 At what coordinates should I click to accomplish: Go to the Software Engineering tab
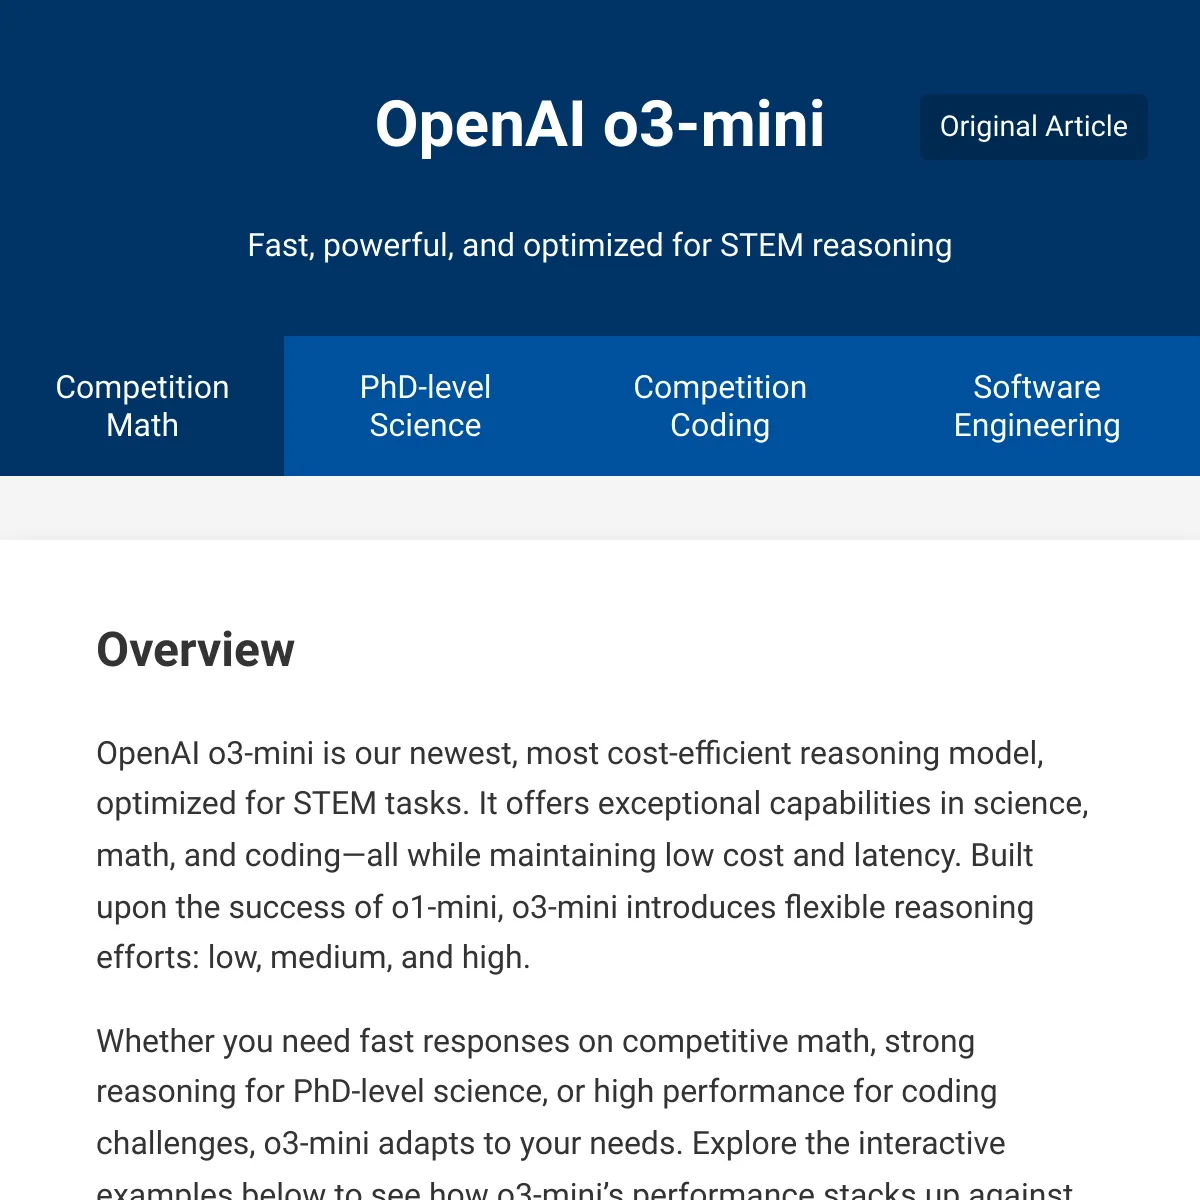coord(1037,406)
